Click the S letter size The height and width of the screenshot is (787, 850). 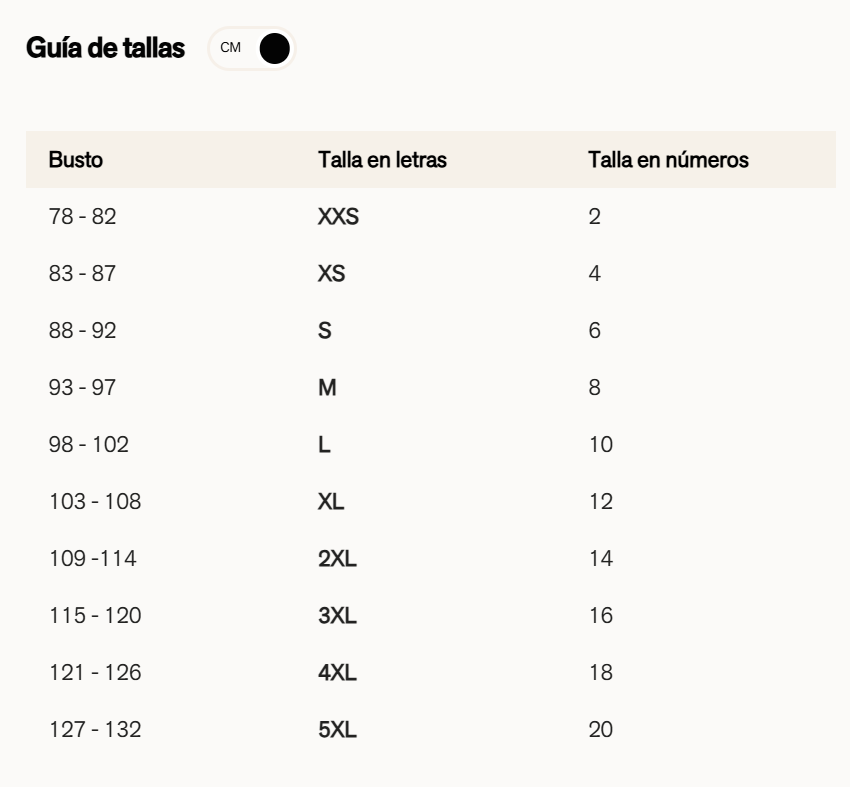coord(324,330)
